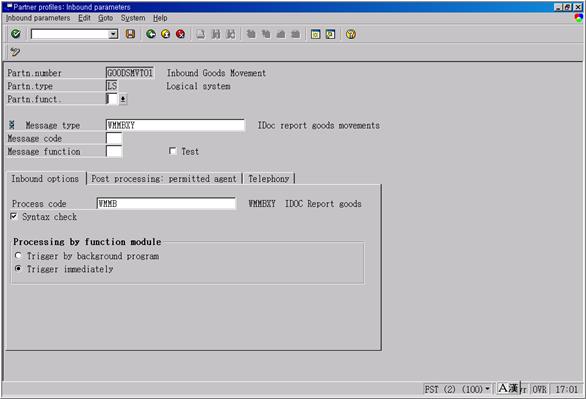The image size is (586, 399).
Task: Select Trigger by background program radio button
Action: tap(18, 256)
